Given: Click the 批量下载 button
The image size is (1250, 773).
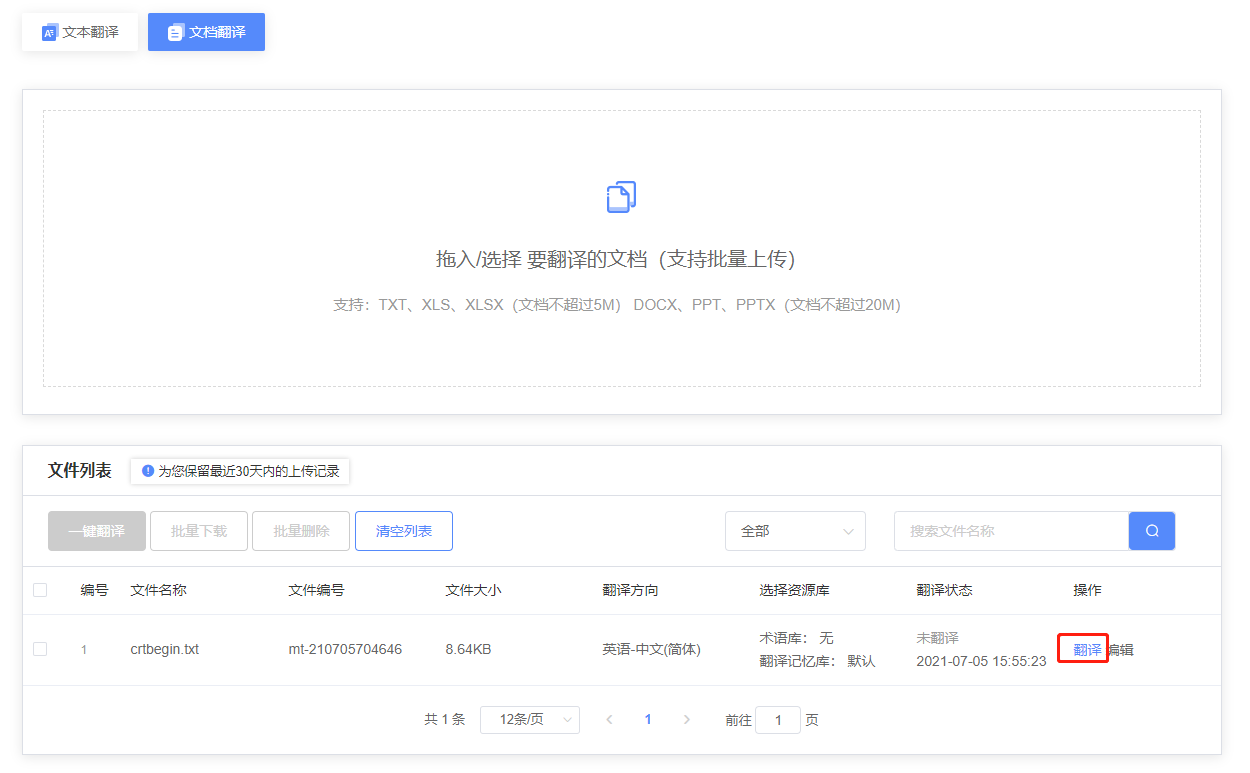Looking at the screenshot, I should (x=199, y=531).
